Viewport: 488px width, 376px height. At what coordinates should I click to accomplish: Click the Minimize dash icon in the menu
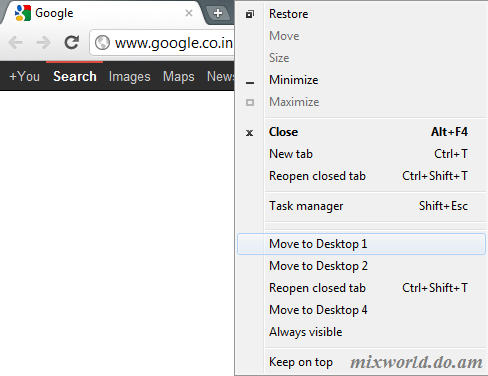(250, 83)
